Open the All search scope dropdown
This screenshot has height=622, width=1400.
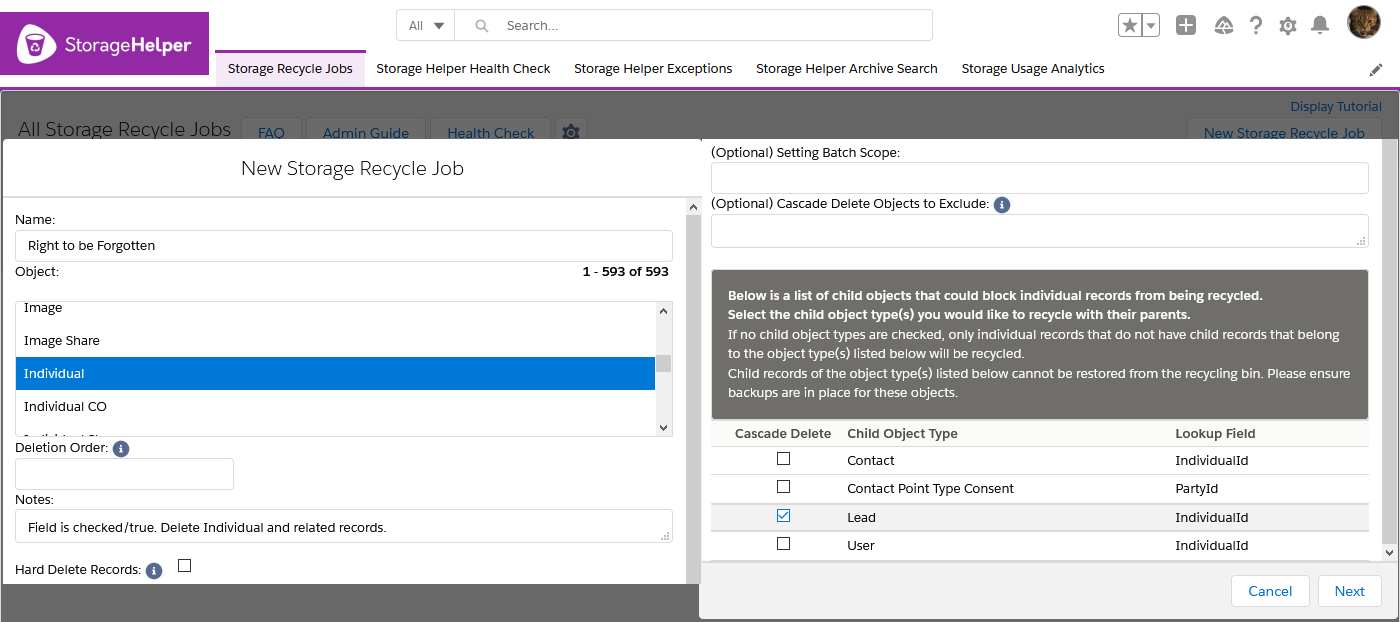[x=426, y=26]
